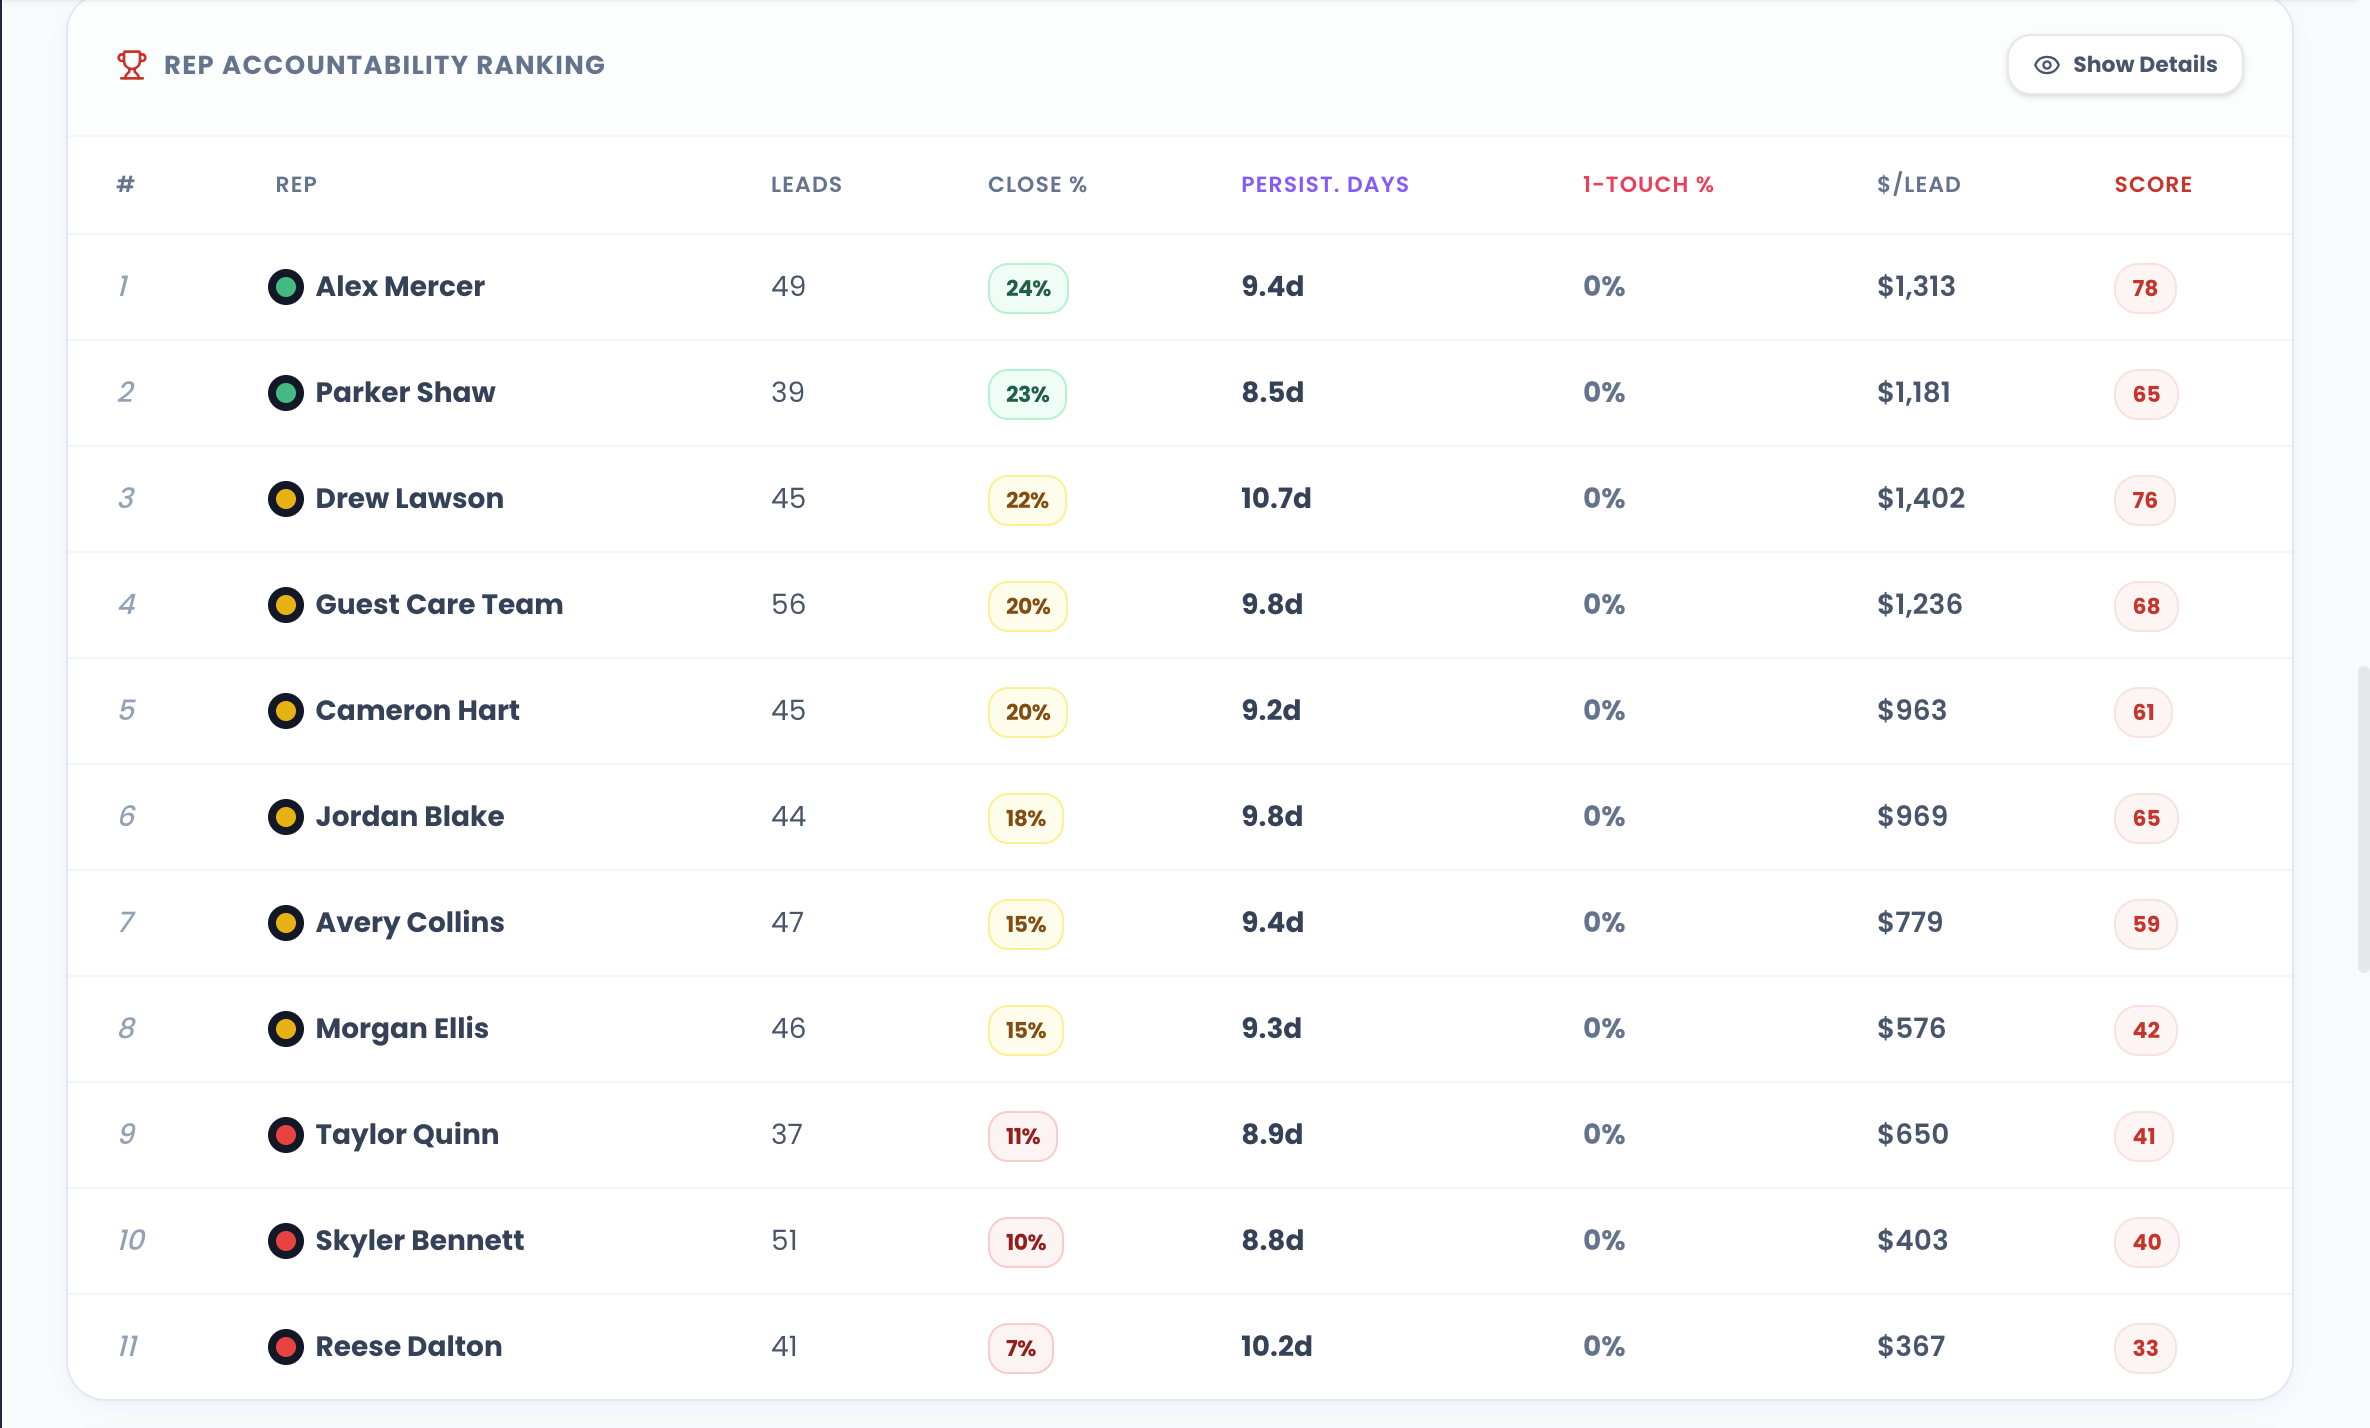
Task: Click the page scrollbar on the right
Action: tap(2362, 818)
